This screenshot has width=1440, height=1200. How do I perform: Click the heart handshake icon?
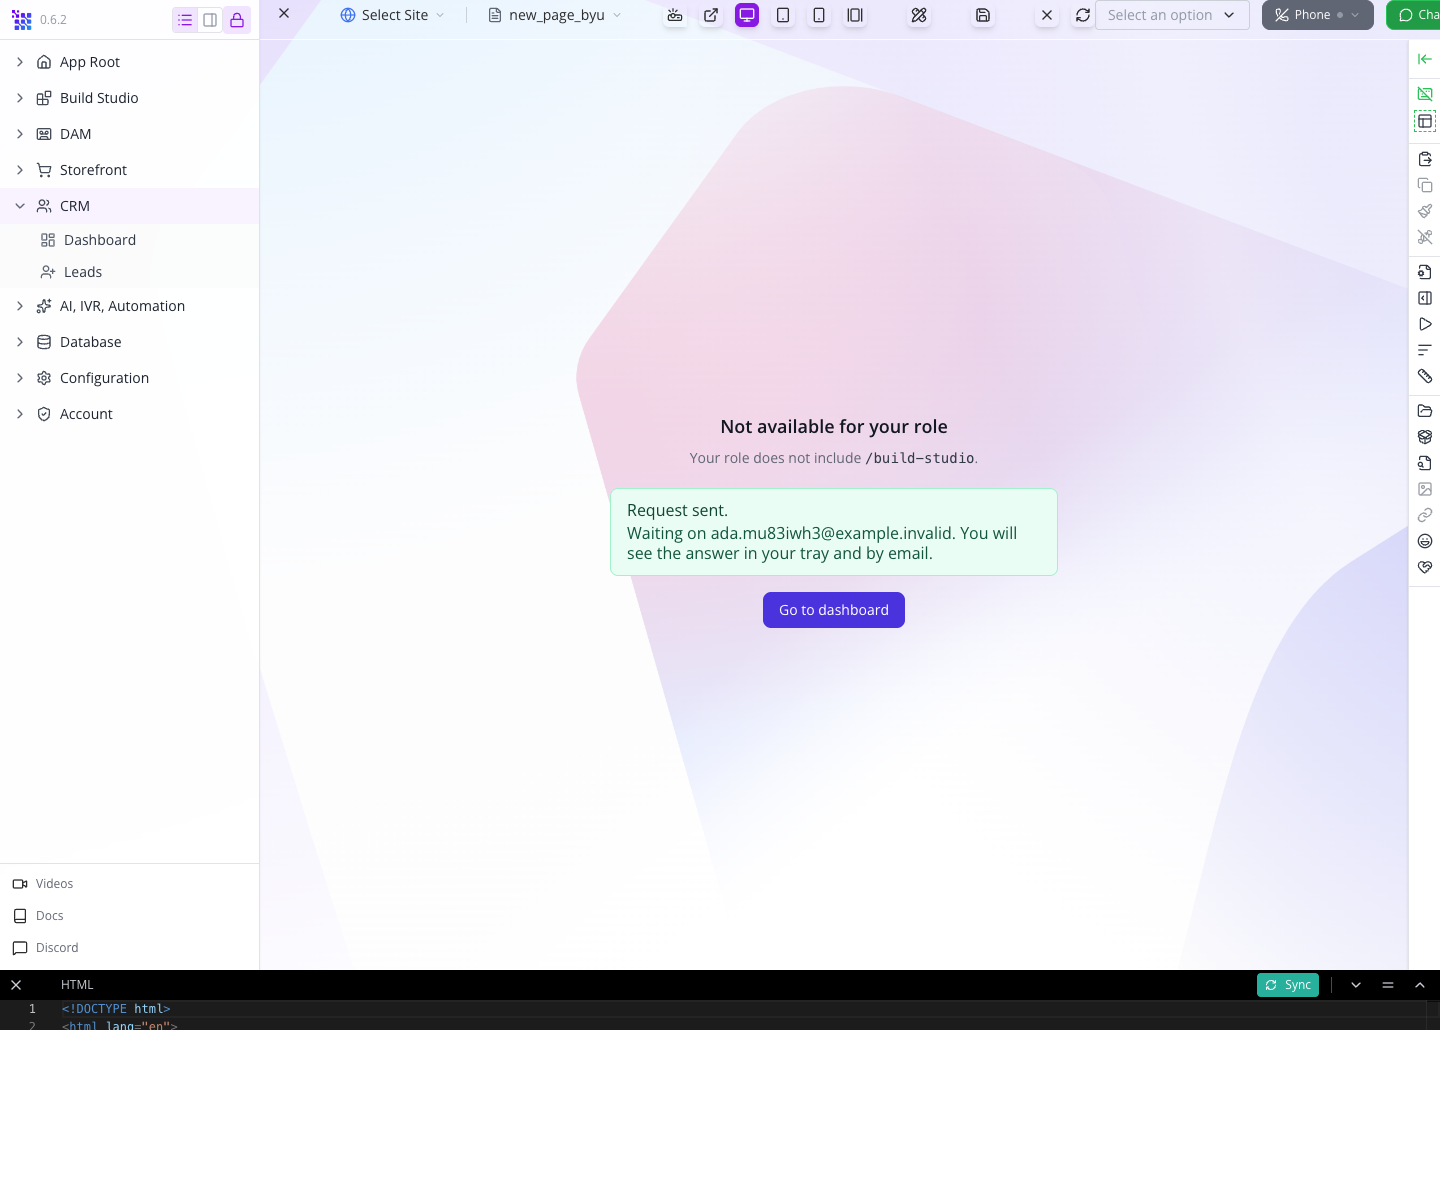1425,567
